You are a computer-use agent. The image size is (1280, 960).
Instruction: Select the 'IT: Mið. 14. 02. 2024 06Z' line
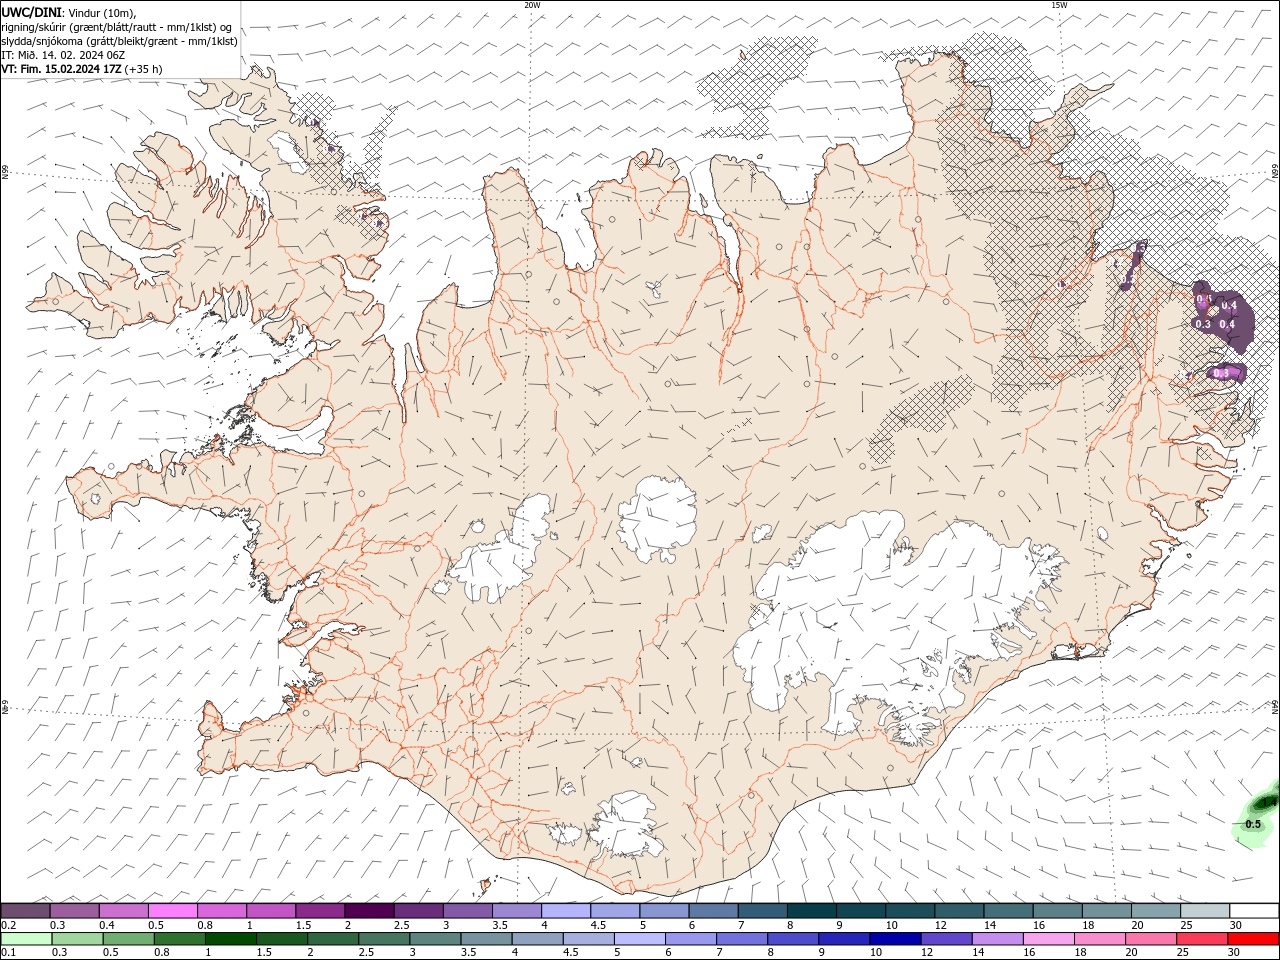62,55
